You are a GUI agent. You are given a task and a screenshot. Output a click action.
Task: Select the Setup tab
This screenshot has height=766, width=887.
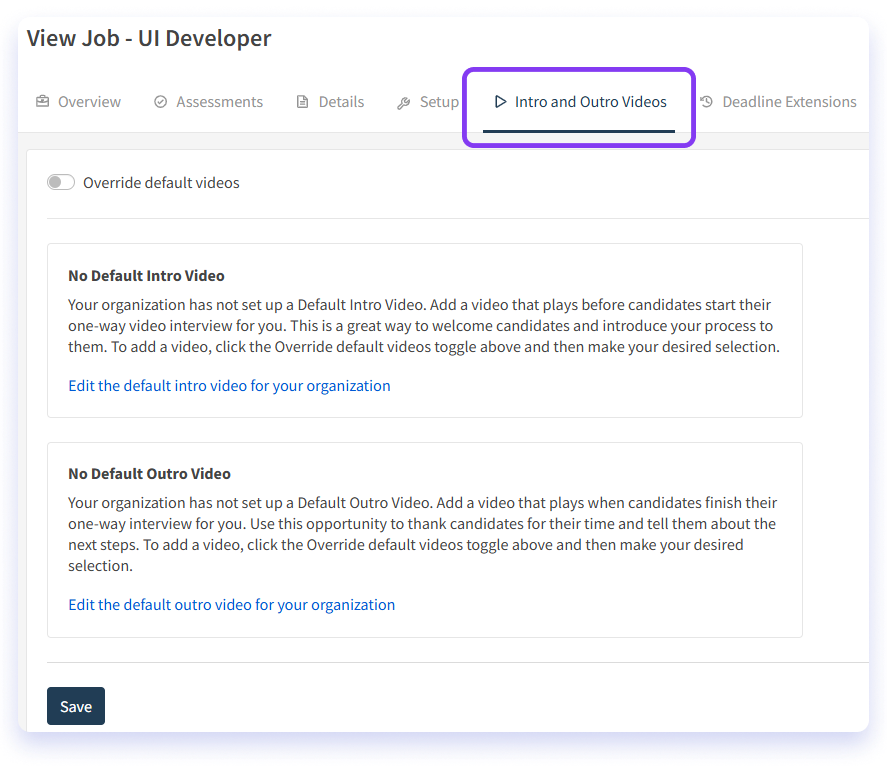(428, 102)
